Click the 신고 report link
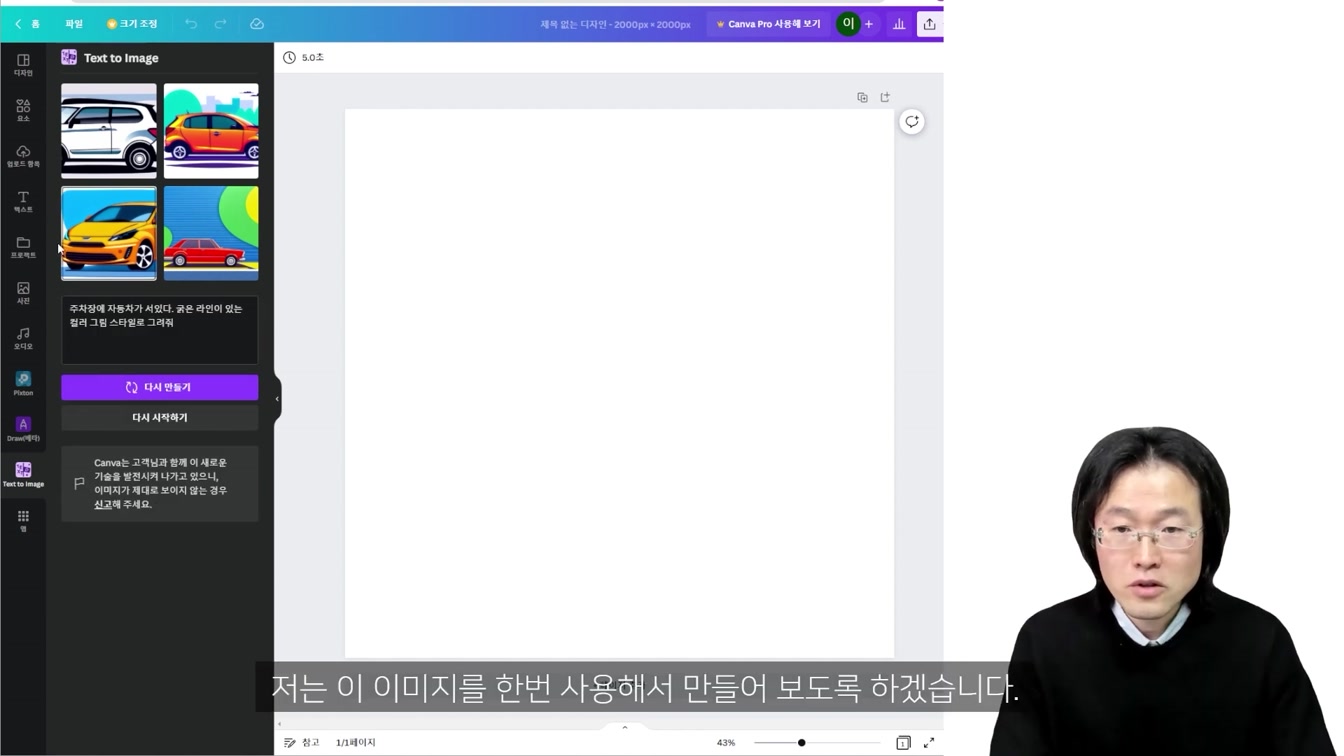This screenshot has width=1344, height=756. (x=102, y=505)
